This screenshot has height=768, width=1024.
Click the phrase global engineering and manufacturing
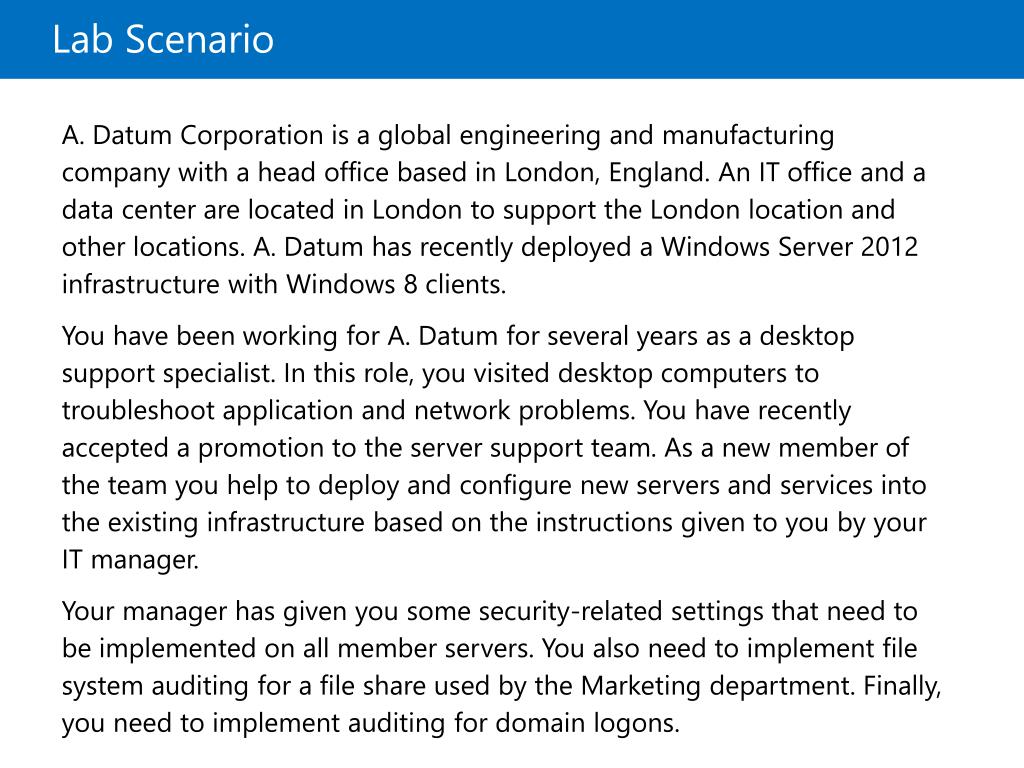coord(606,135)
